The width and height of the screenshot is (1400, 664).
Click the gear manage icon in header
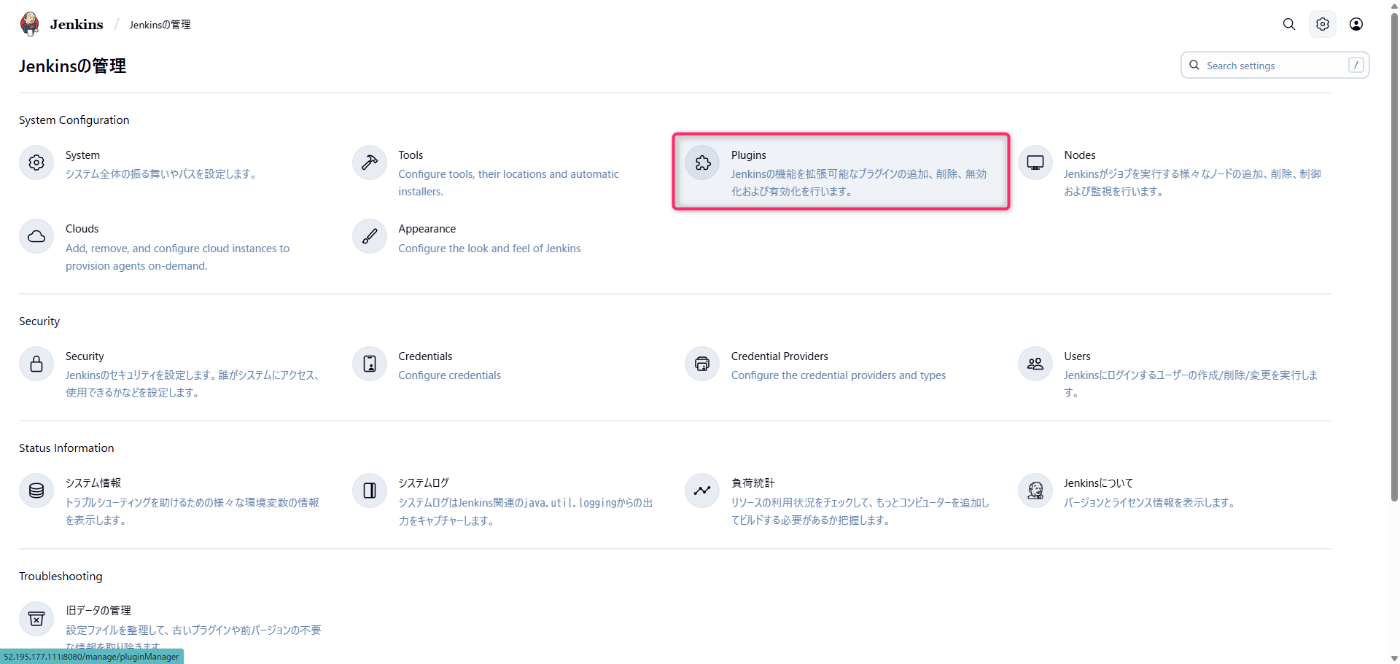click(x=1322, y=24)
